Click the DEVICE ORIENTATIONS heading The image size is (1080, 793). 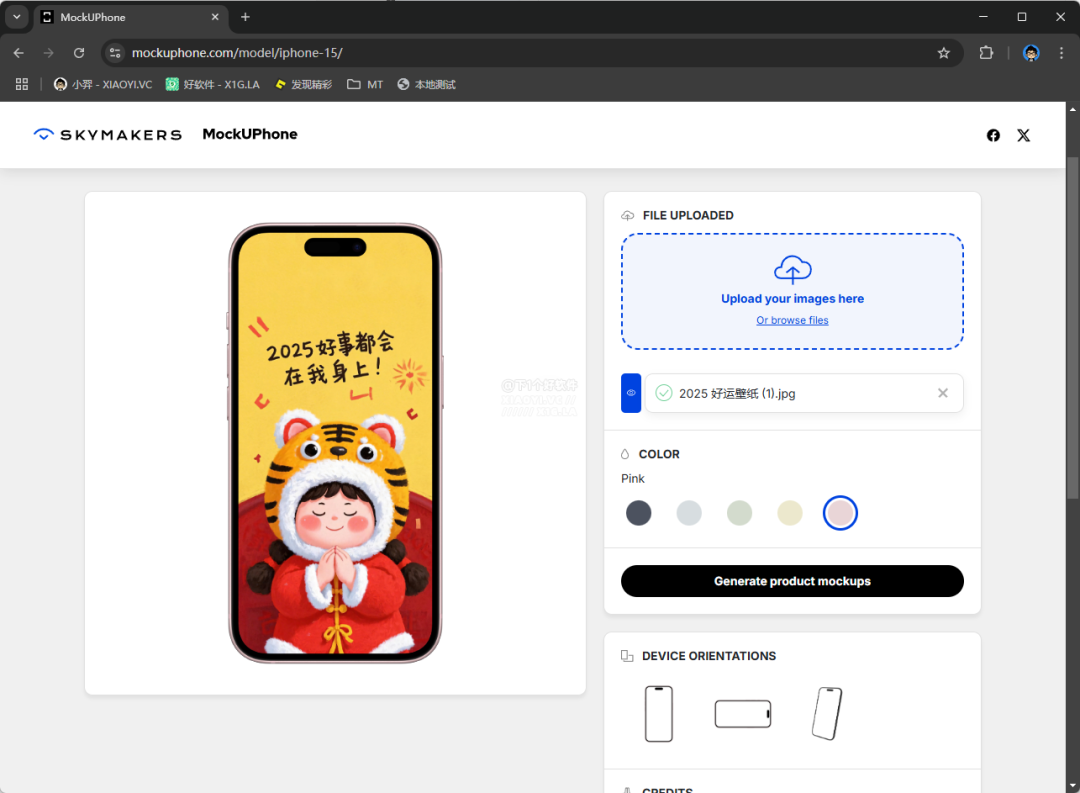tap(709, 656)
